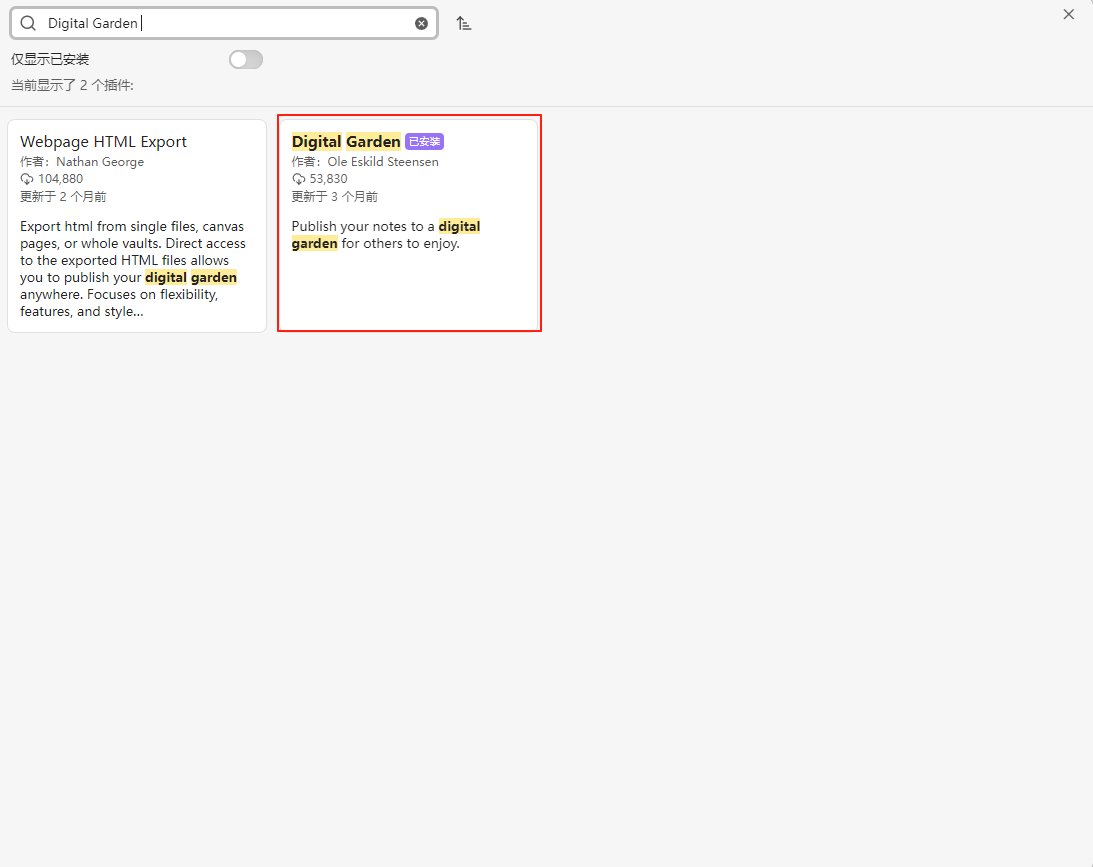The width and height of the screenshot is (1093, 867).
Task: Click the 已安装 badge on Digital Garden
Action: pos(424,142)
